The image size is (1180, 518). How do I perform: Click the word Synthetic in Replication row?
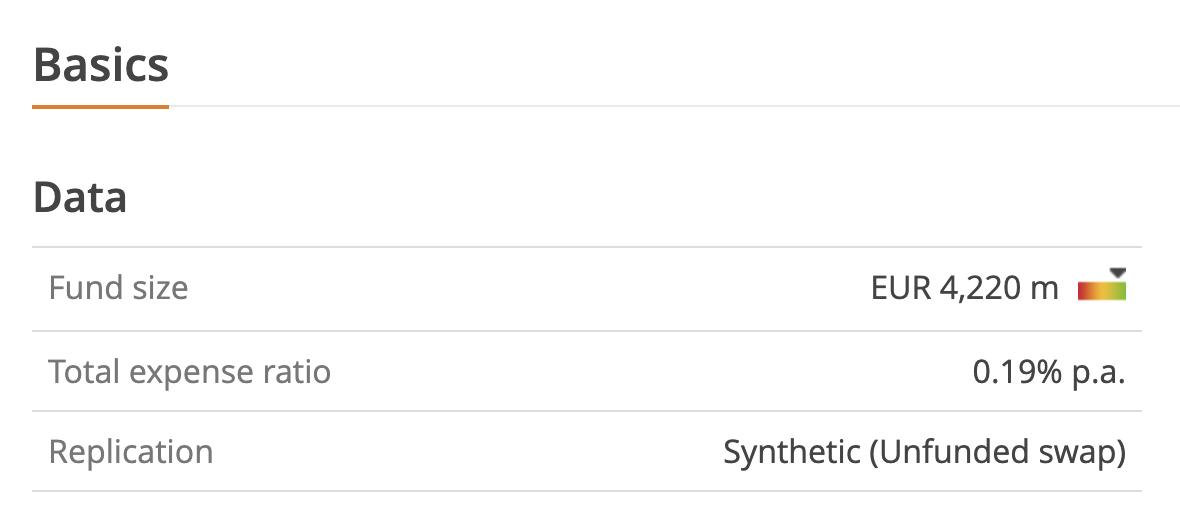(x=791, y=452)
